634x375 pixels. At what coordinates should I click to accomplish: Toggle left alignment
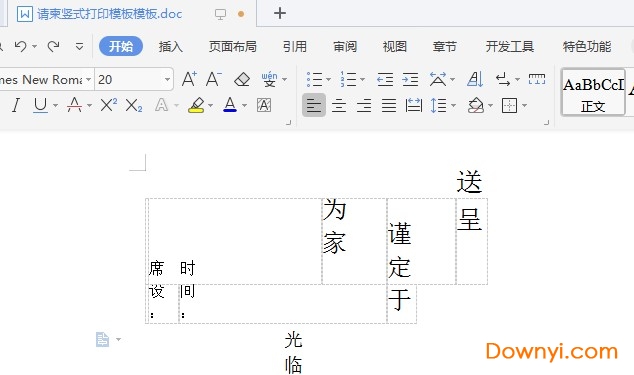(x=314, y=105)
